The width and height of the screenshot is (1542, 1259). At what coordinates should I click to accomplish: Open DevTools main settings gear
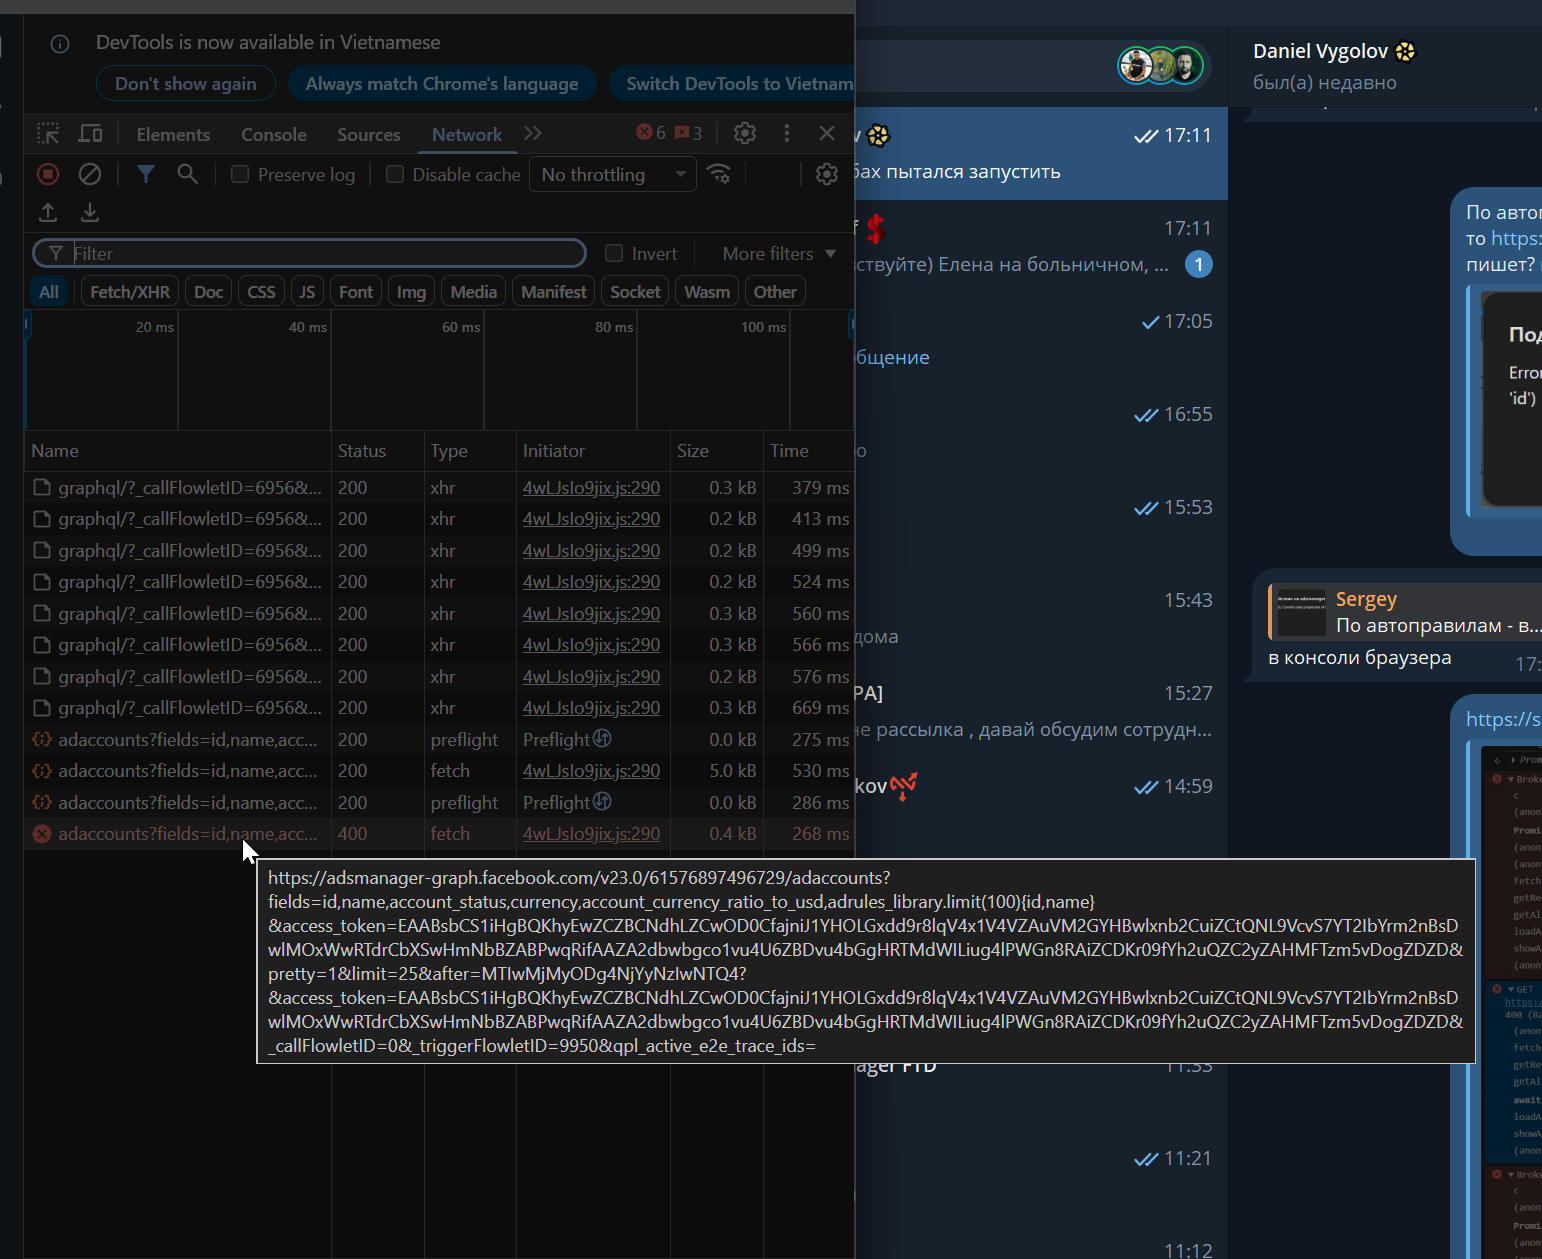745,133
